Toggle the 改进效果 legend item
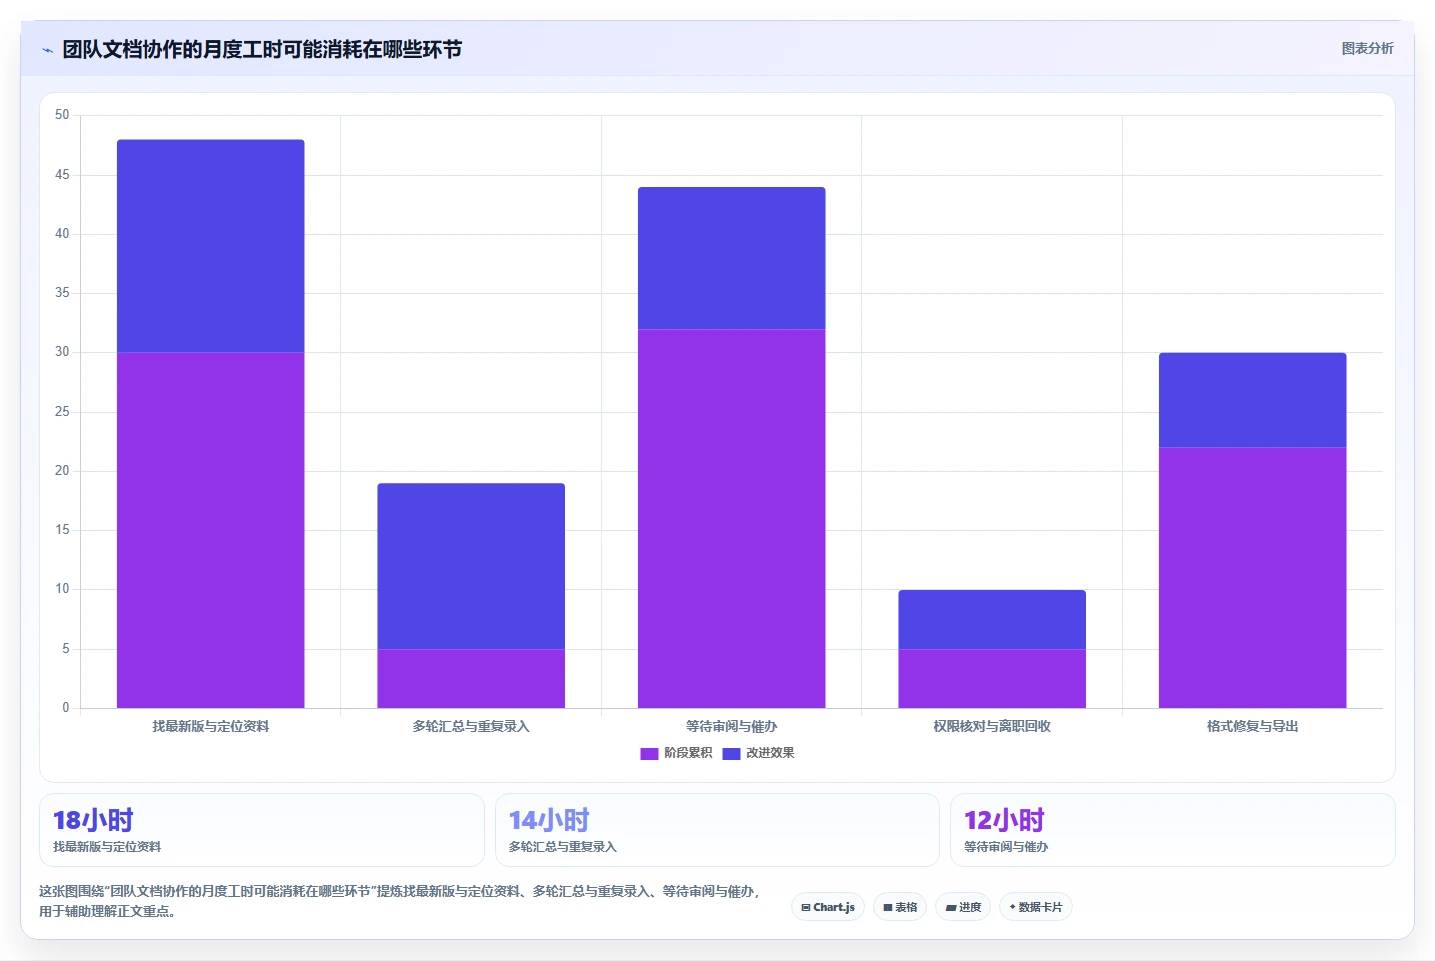This screenshot has height=961, width=1435. coord(758,753)
